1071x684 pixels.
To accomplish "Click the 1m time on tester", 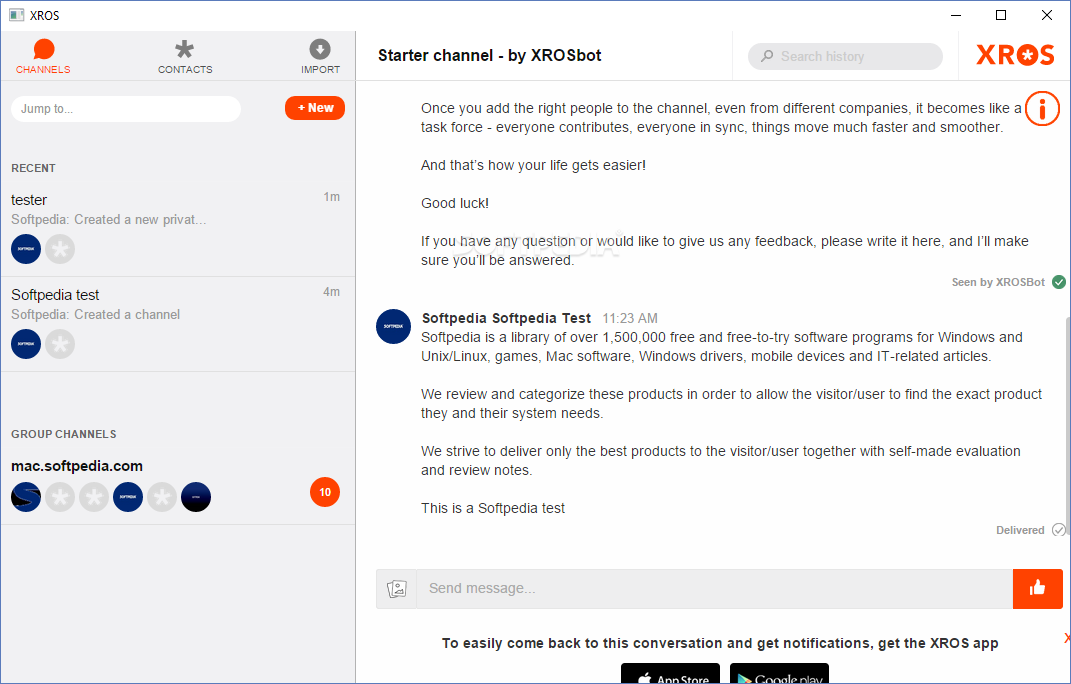I will [331, 197].
